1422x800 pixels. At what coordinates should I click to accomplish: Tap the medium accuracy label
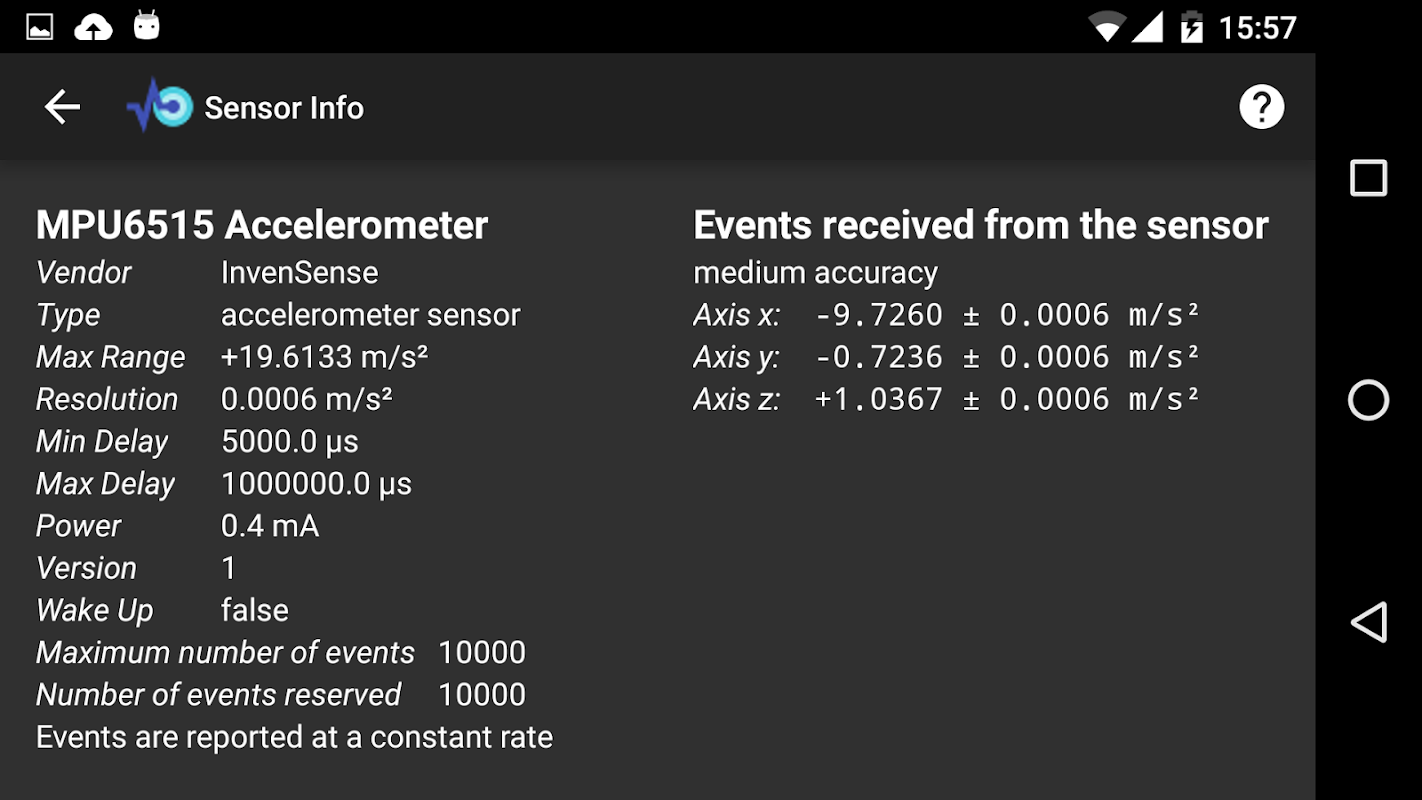point(815,272)
